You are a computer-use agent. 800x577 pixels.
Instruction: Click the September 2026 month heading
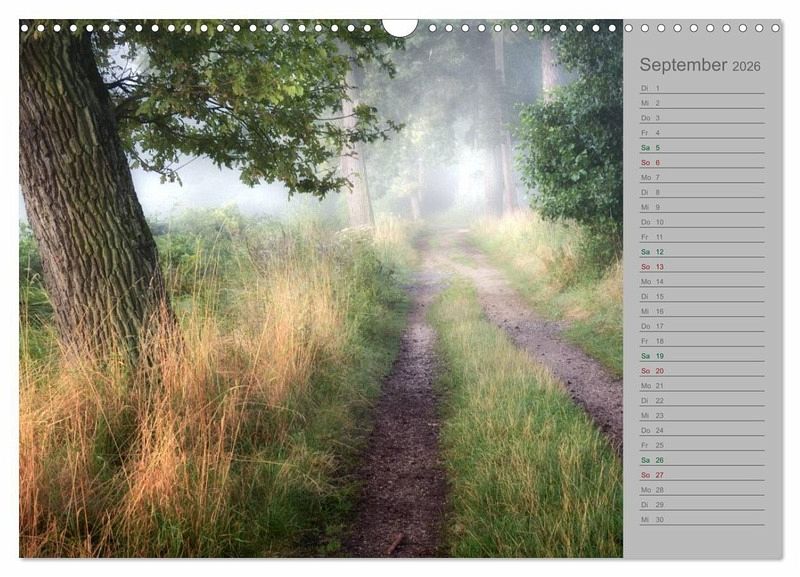coord(699,65)
